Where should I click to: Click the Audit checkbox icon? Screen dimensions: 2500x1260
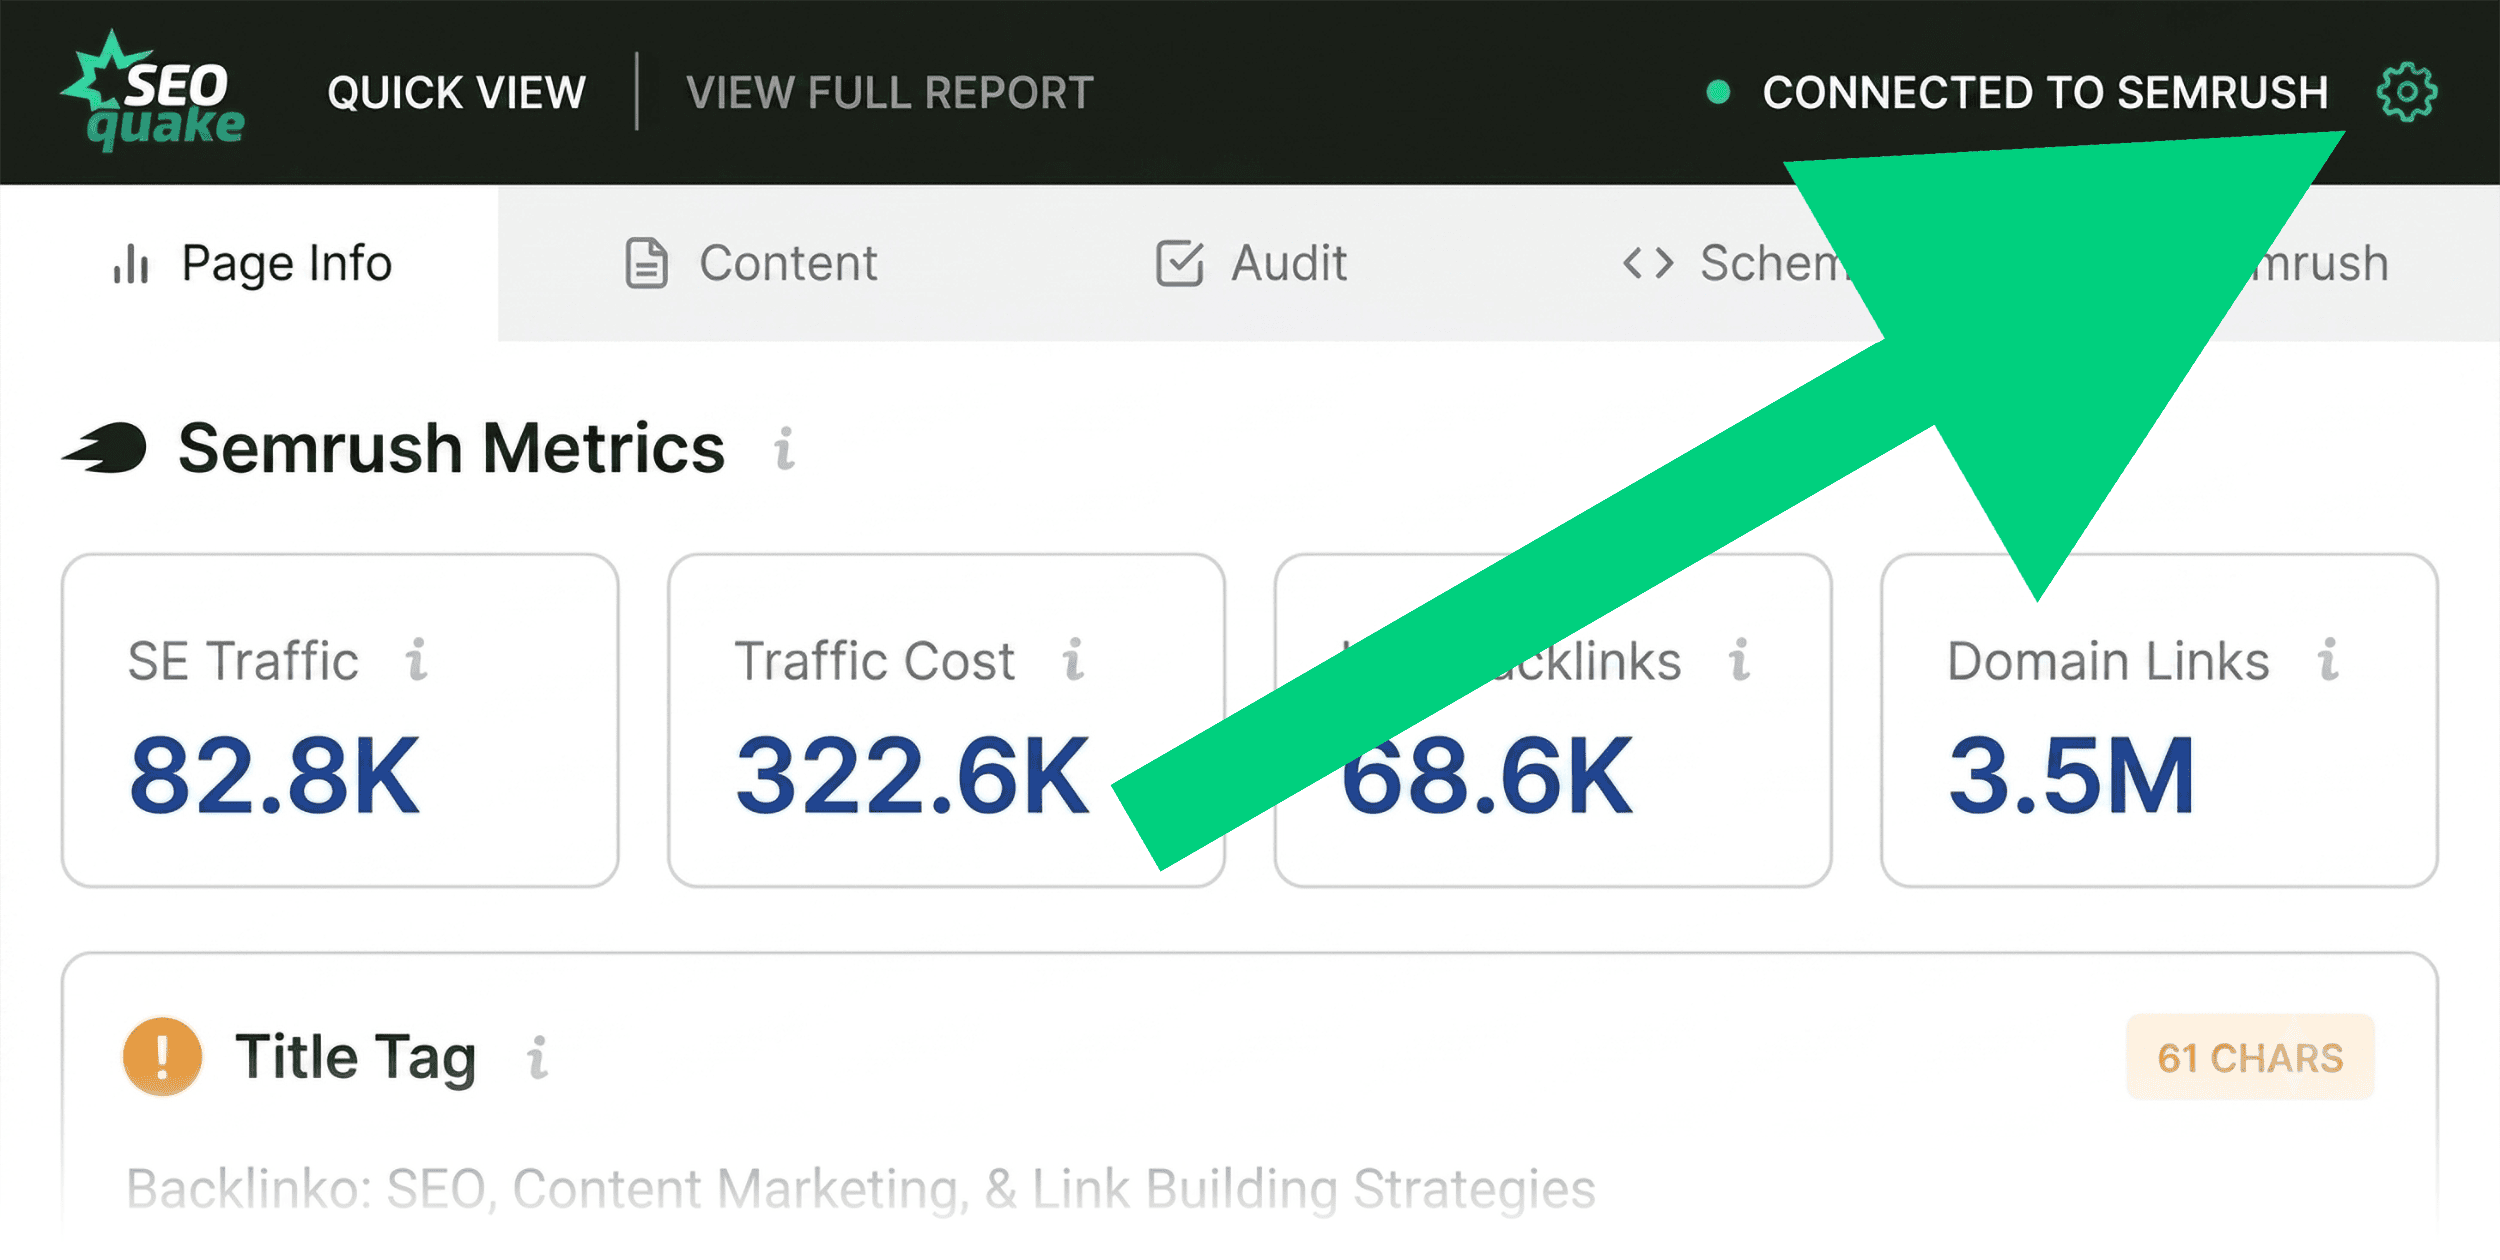1180,263
